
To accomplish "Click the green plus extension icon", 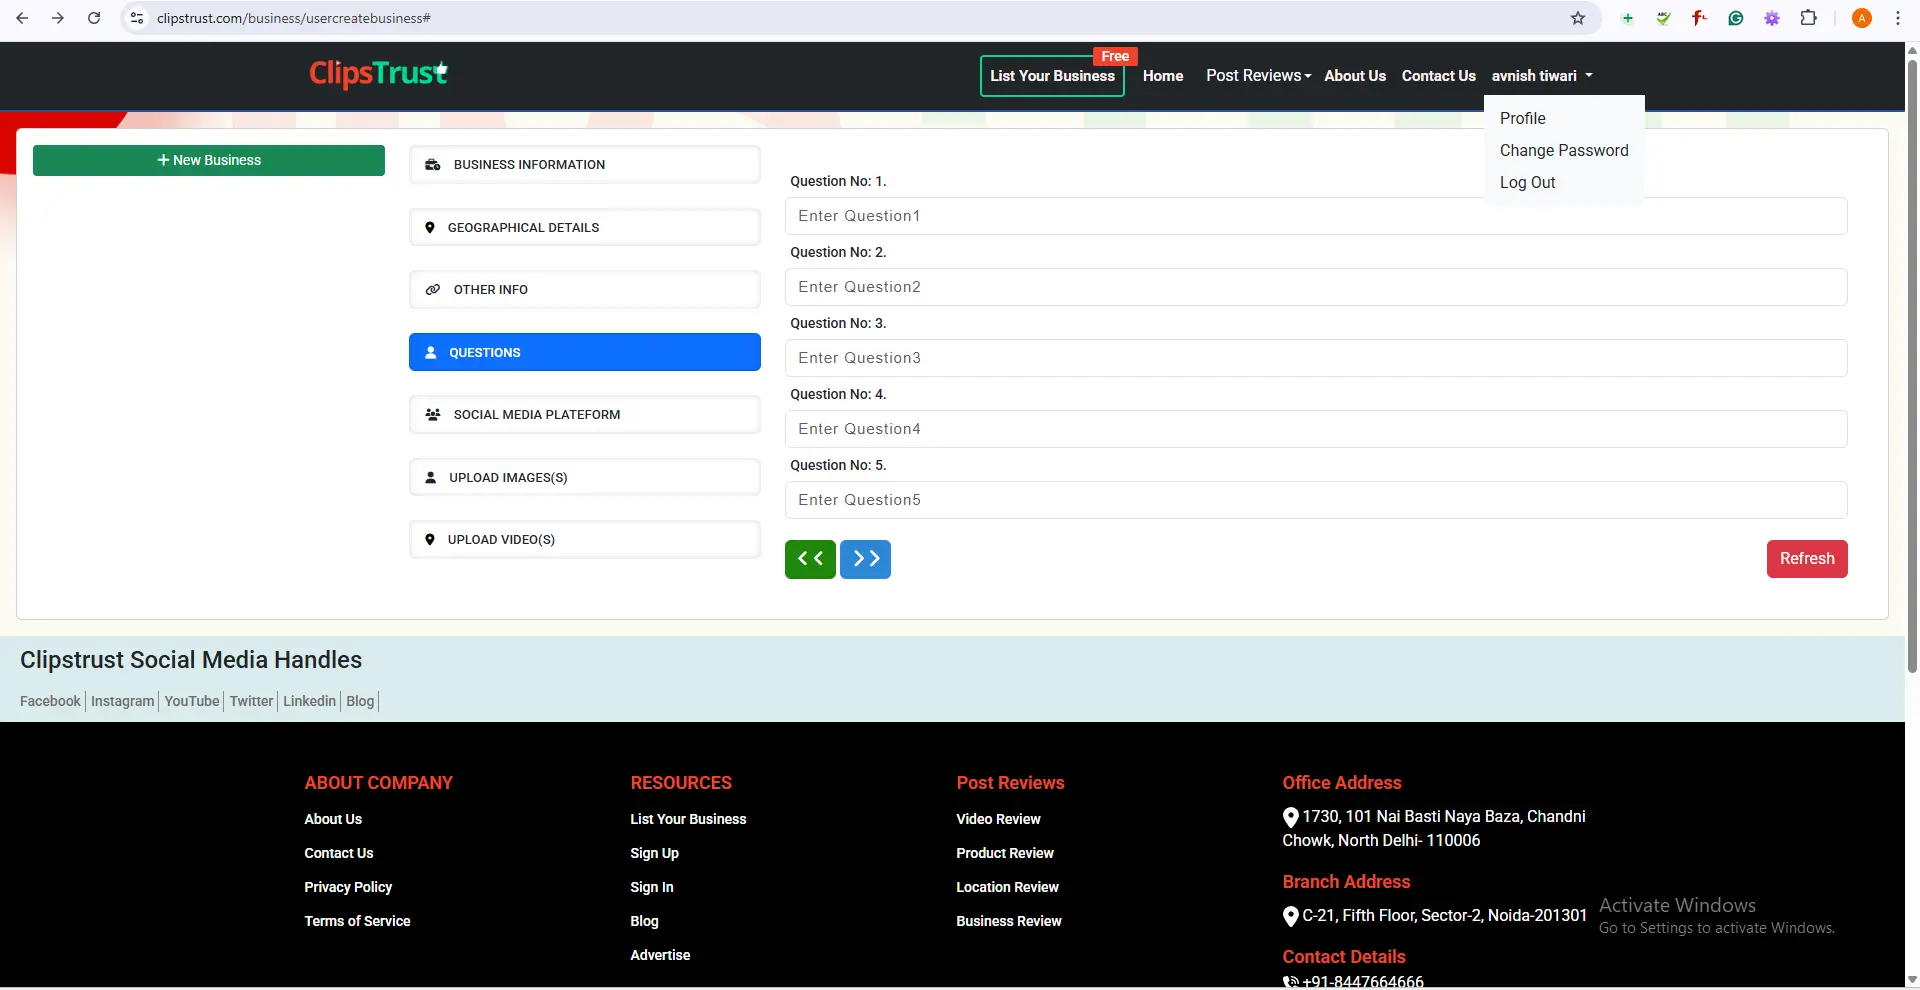I will point(1628,18).
